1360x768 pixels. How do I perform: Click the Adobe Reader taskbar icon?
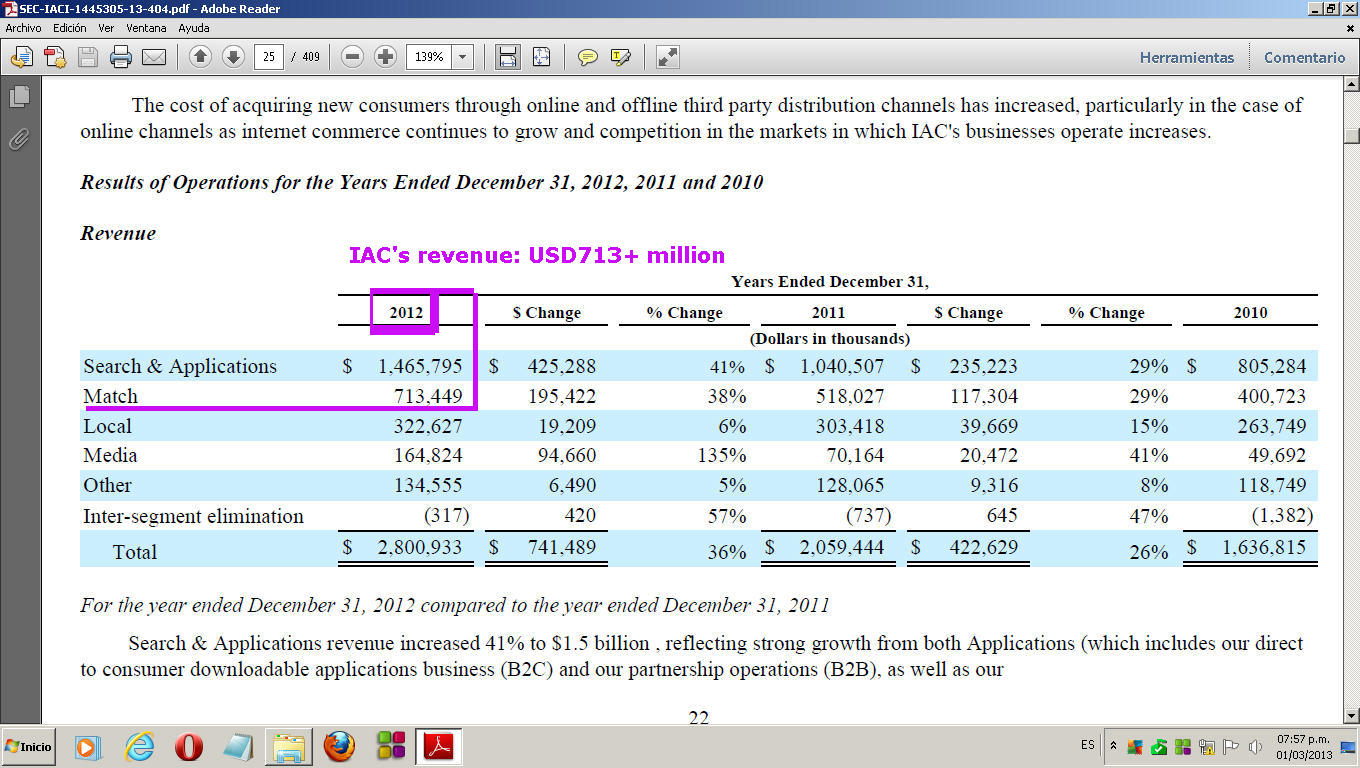pyautogui.click(x=440, y=746)
